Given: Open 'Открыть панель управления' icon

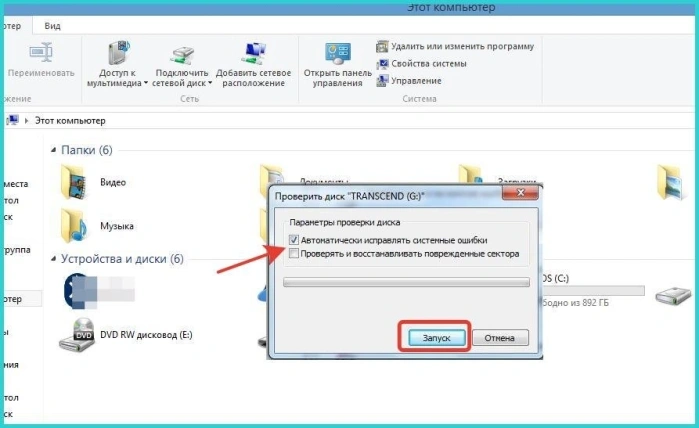Looking at the screenshot, I should pos(337,54).
